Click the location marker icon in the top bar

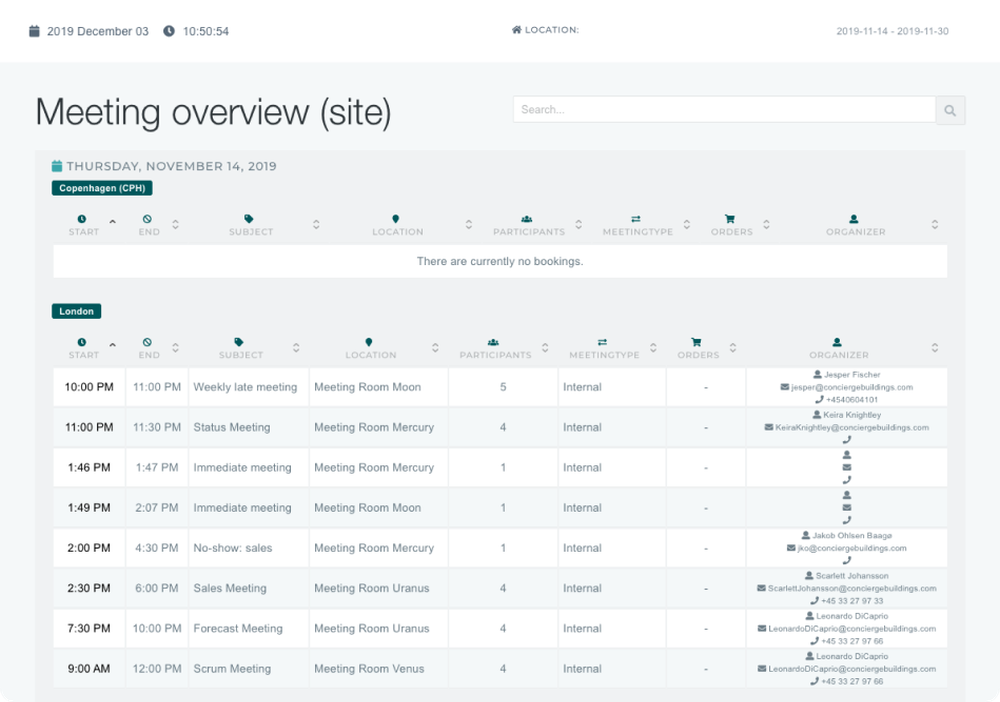[515, 29]
